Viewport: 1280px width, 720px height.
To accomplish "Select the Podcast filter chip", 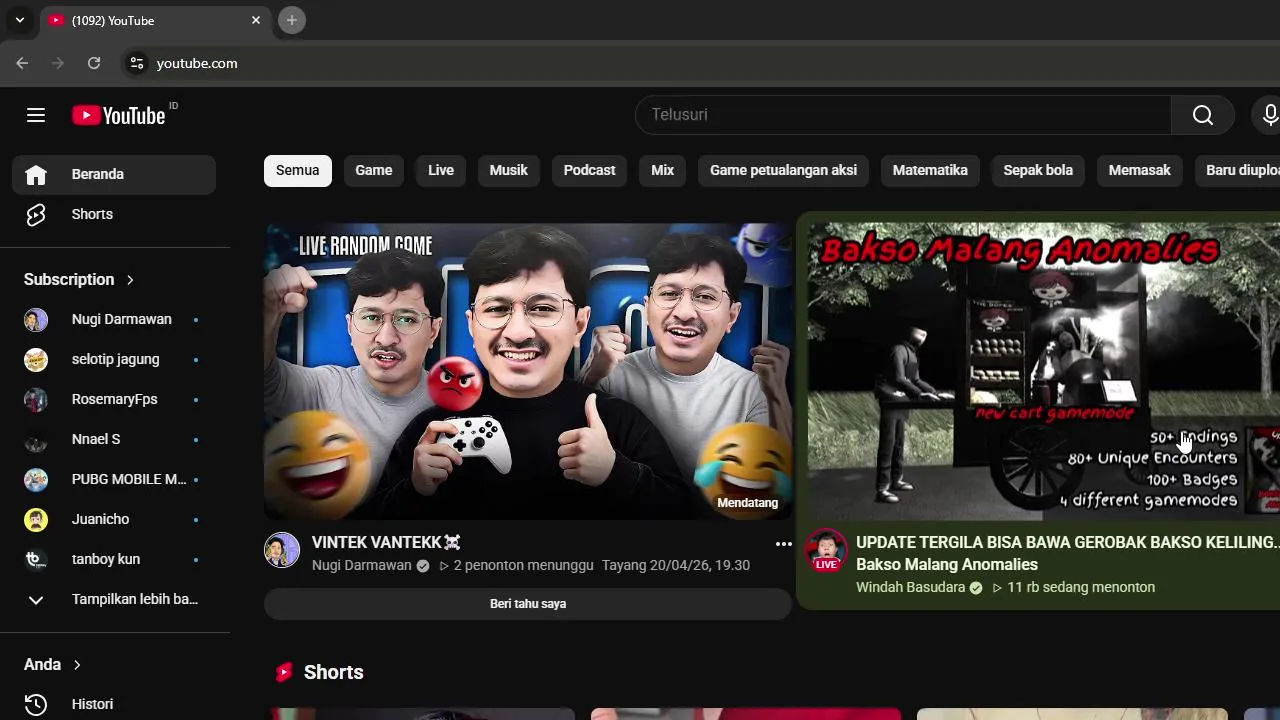I will point(589,171).
